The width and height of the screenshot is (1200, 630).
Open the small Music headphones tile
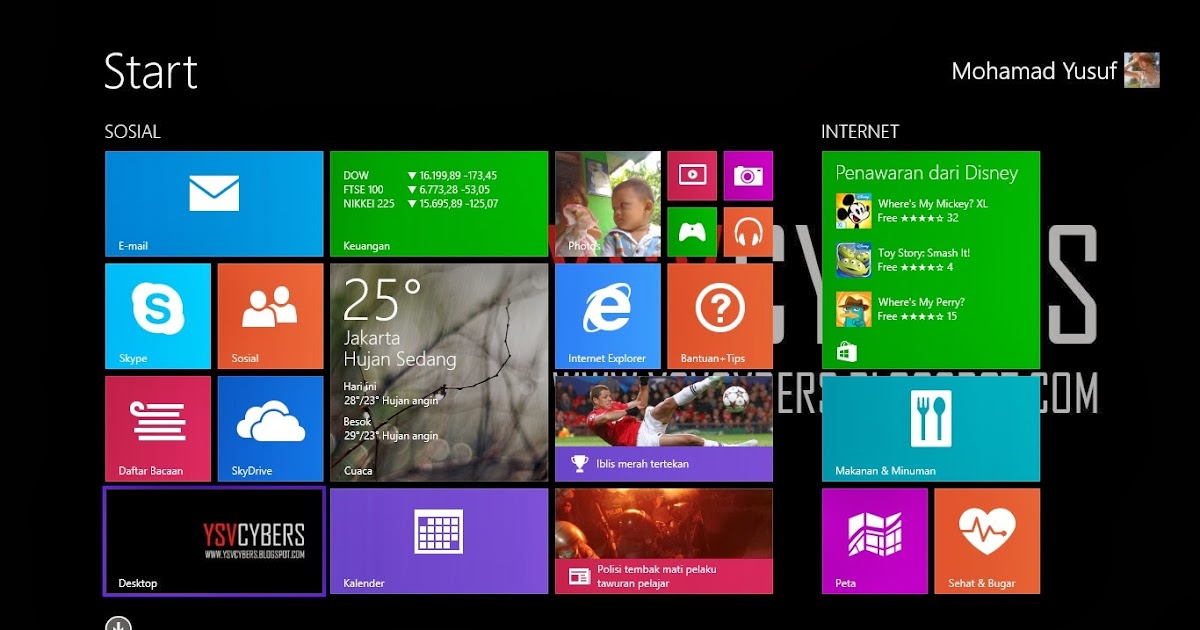(748, 232)
